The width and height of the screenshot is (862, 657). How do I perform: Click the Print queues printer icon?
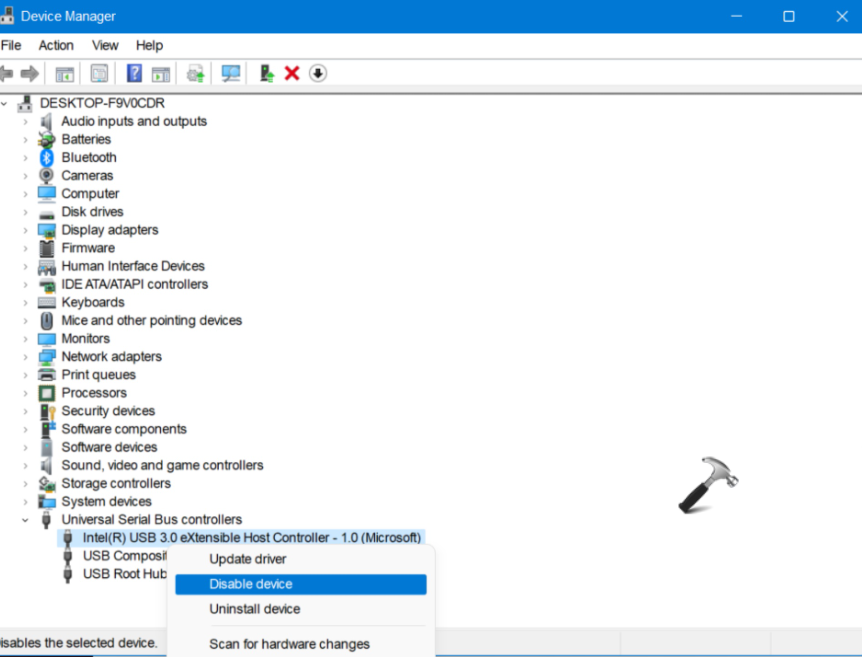tap(47, 375)
